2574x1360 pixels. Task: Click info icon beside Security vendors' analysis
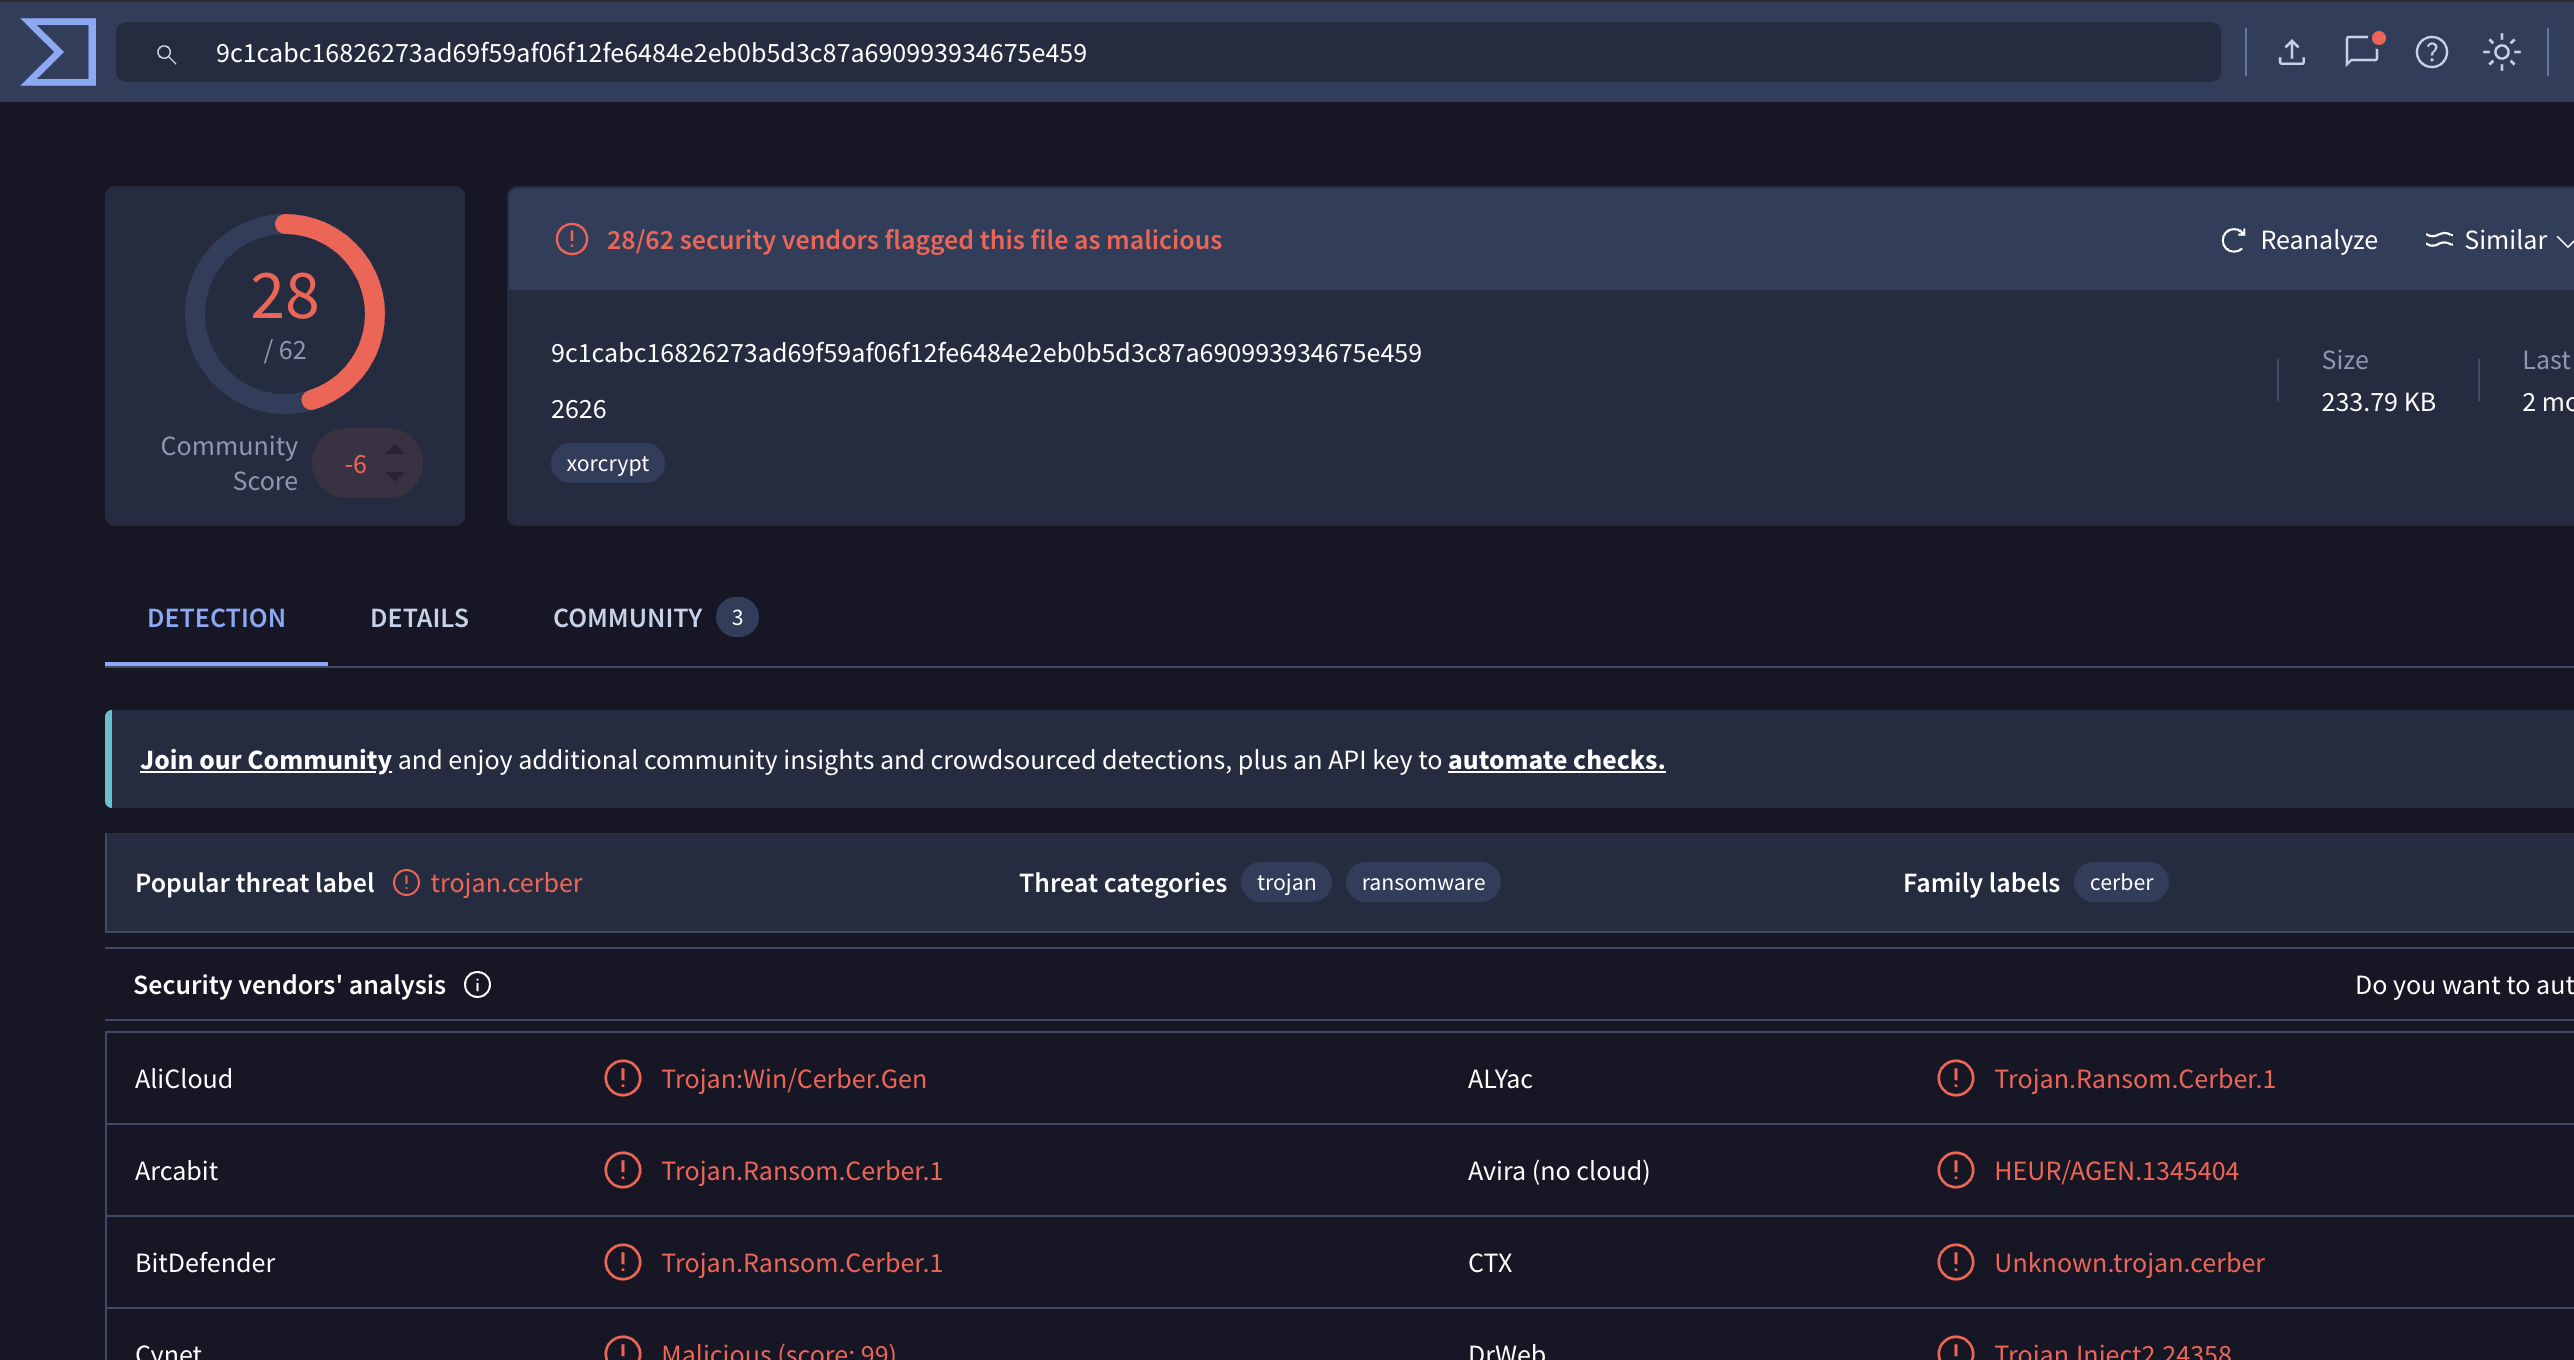click(477, 985)
